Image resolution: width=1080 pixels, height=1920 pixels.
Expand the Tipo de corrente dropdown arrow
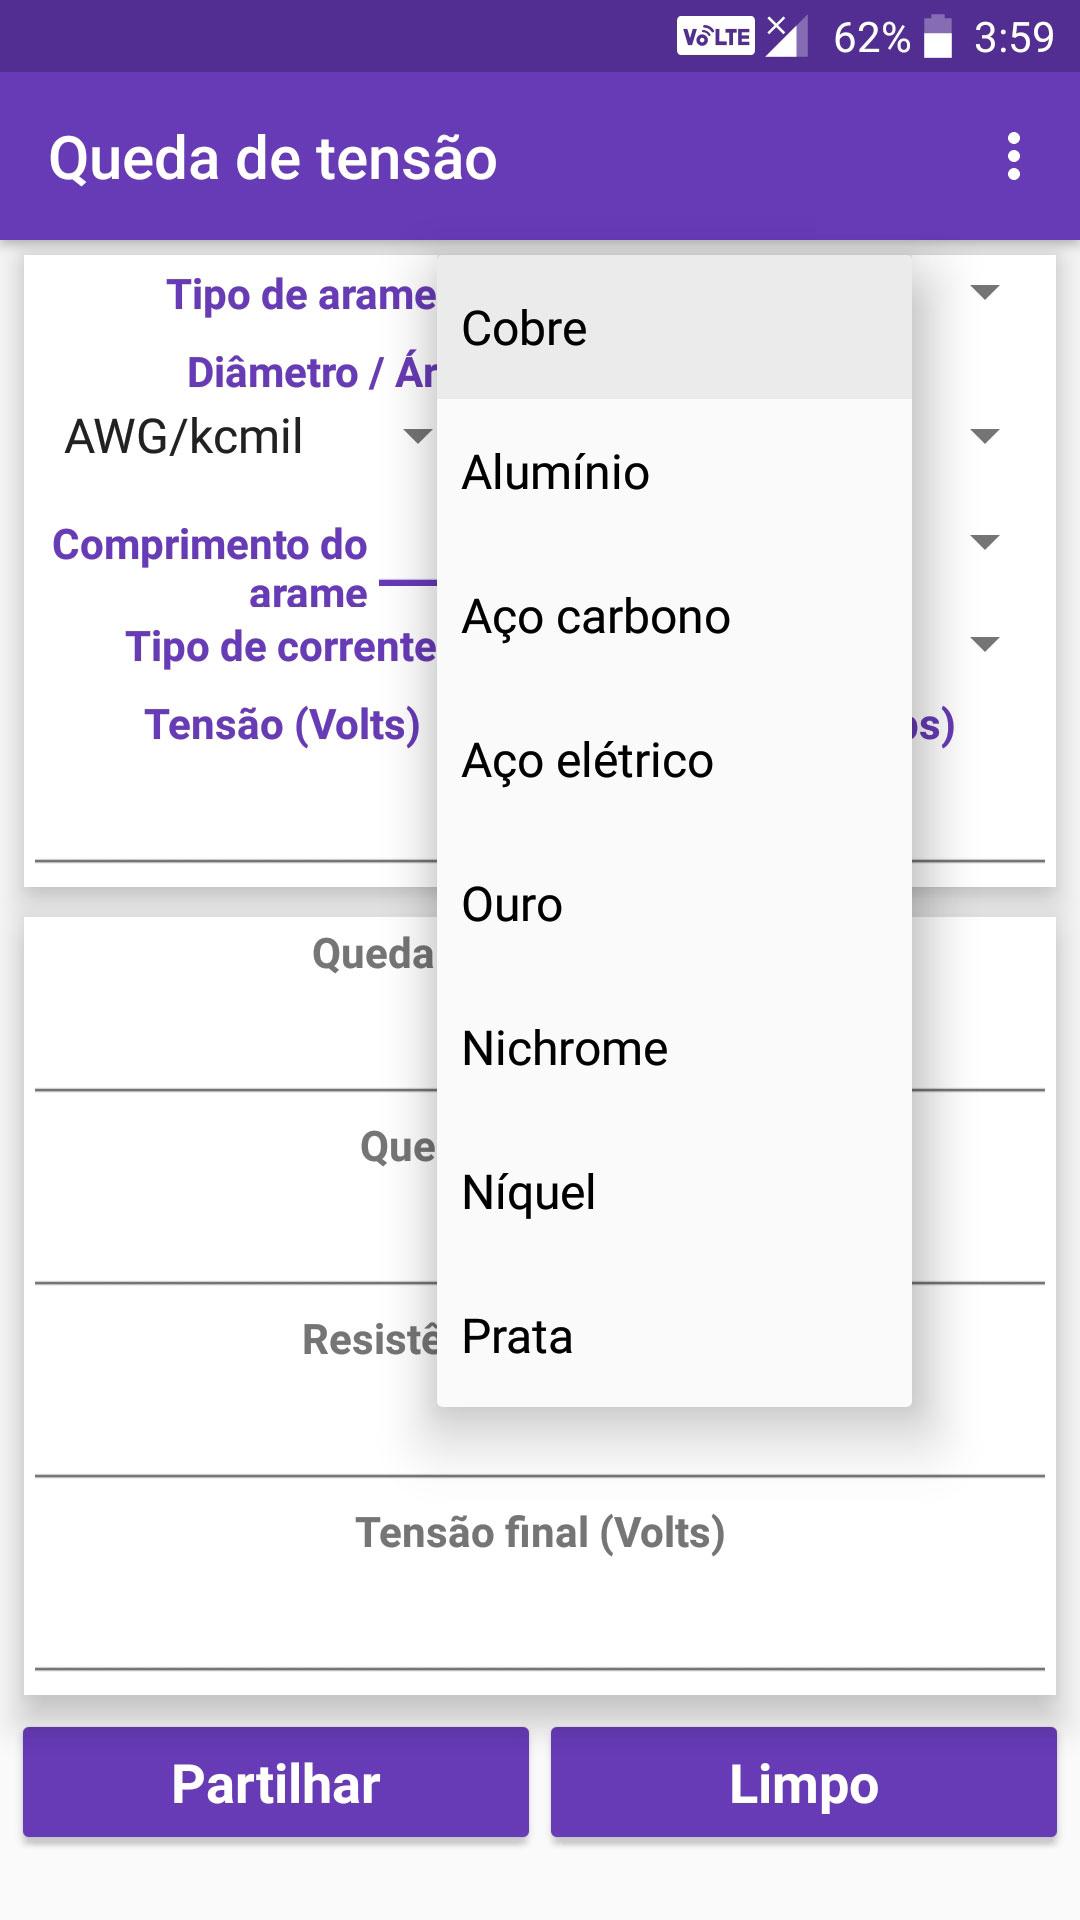985,644
